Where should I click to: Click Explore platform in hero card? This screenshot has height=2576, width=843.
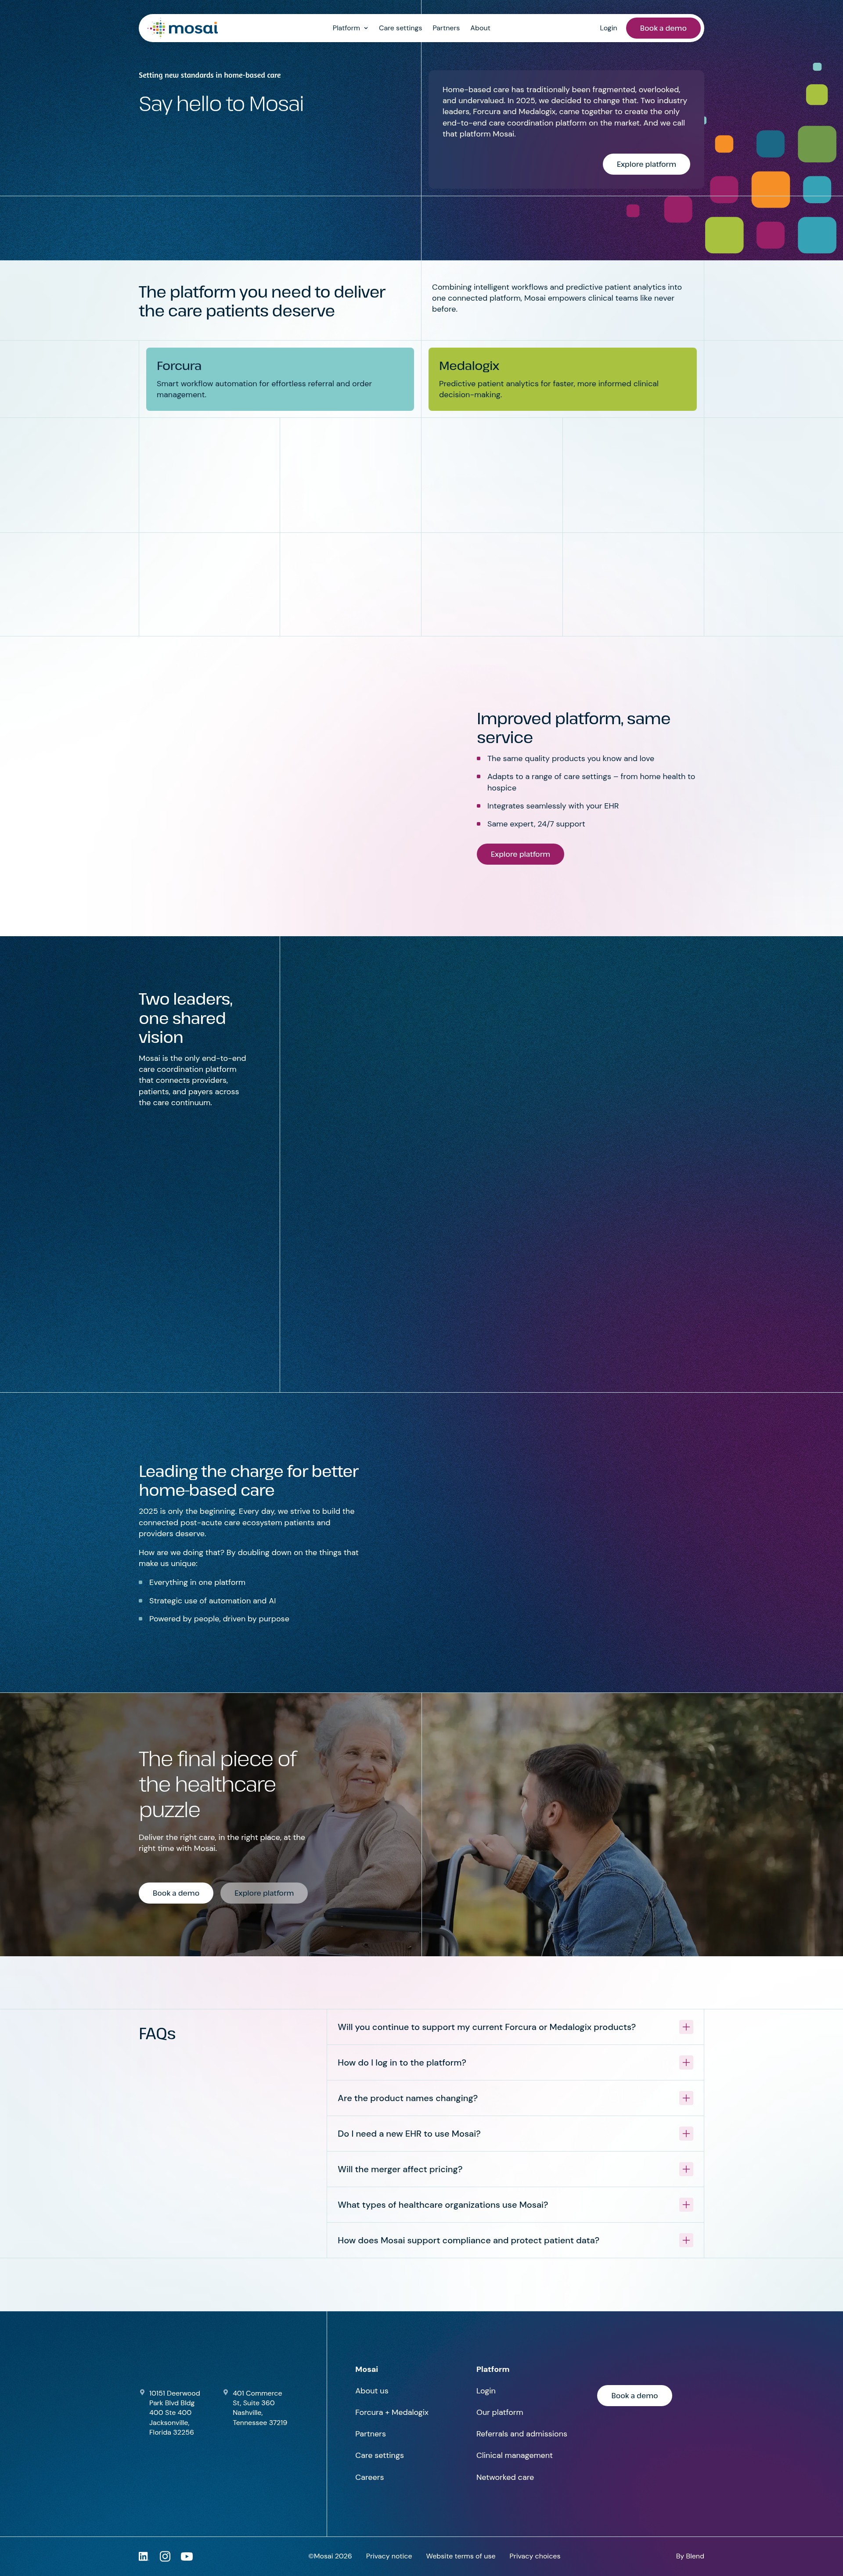pos(646,164)
